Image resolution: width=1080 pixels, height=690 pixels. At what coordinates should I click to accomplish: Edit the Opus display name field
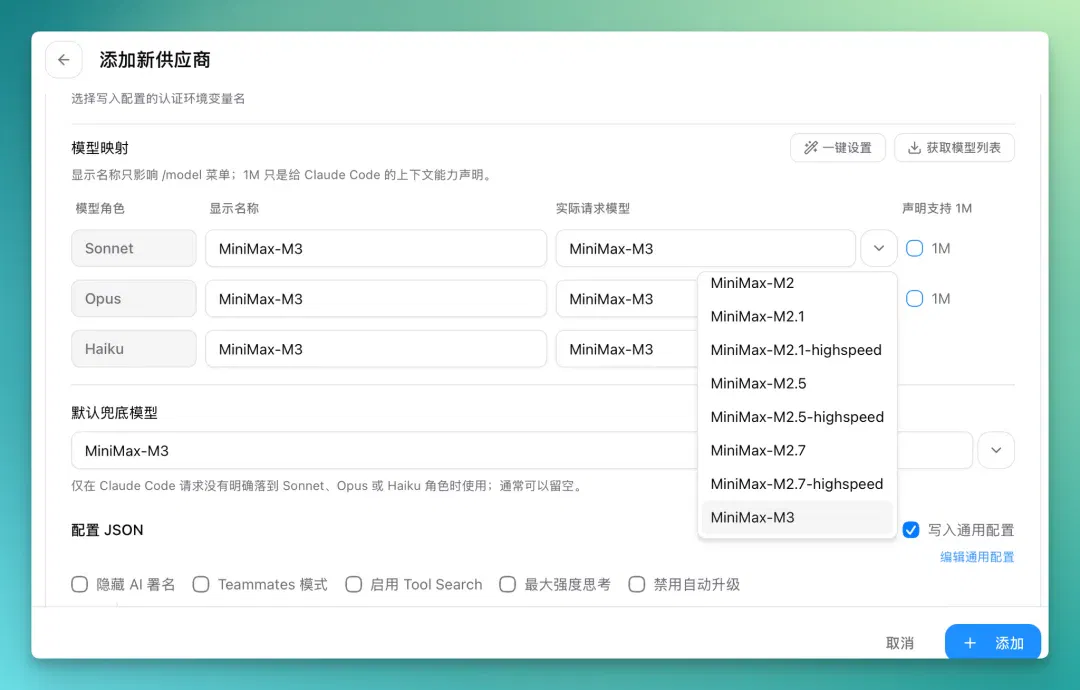coord(376,298)
